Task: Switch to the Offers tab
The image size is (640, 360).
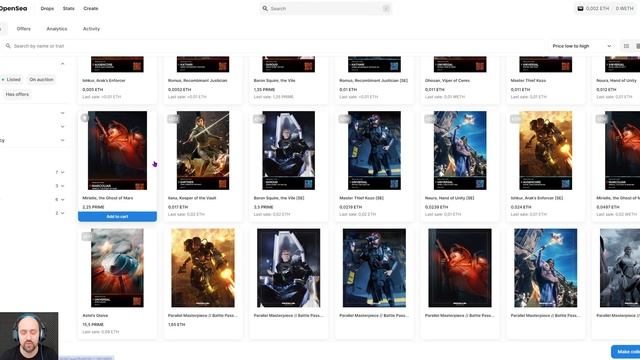Action: [x=24, y=29]
